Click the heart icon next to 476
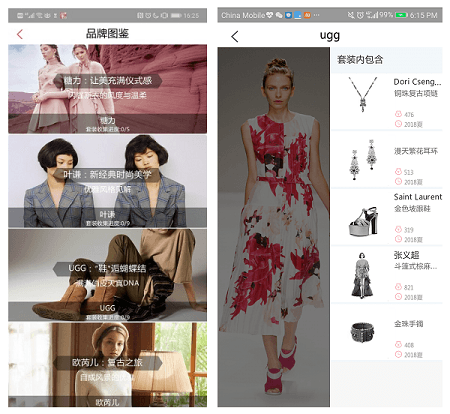This screenshot has width=450, height=414. click(398, 114)
